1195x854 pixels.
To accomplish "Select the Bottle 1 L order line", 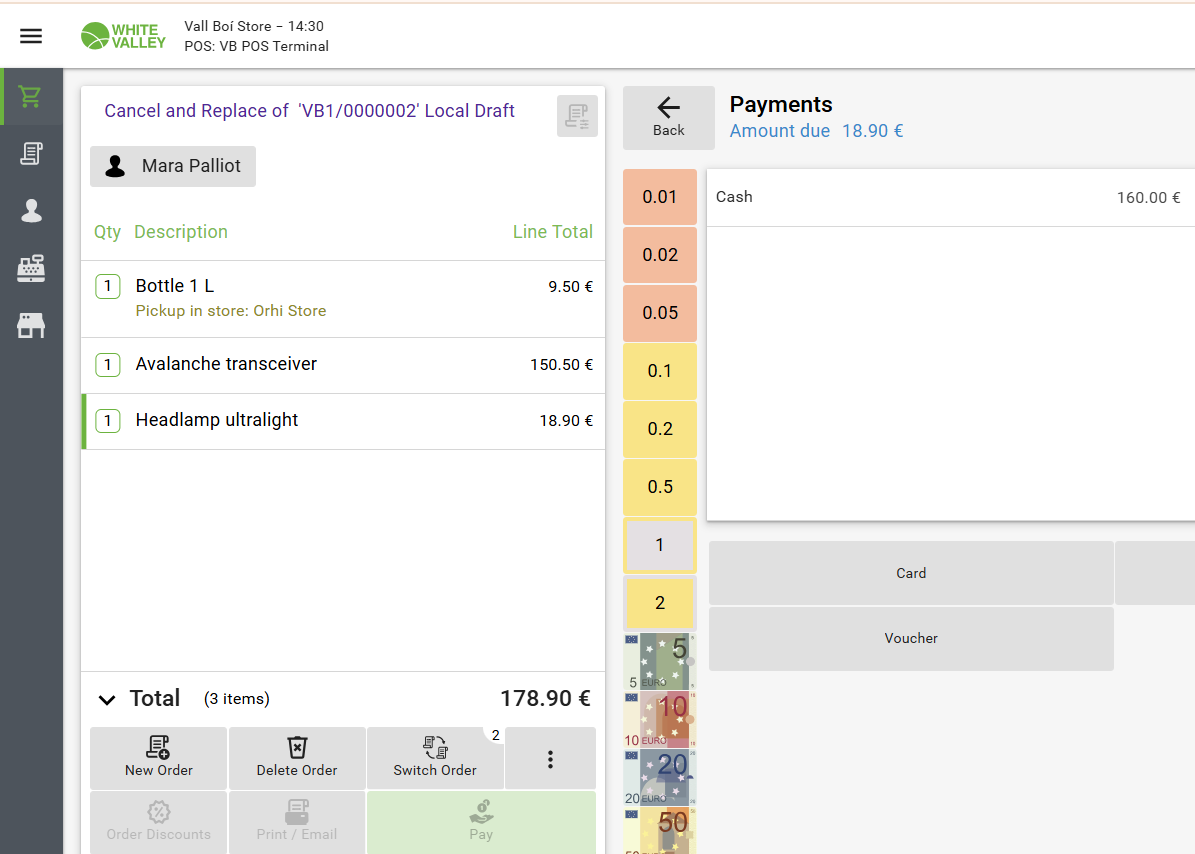I will 343,299.
